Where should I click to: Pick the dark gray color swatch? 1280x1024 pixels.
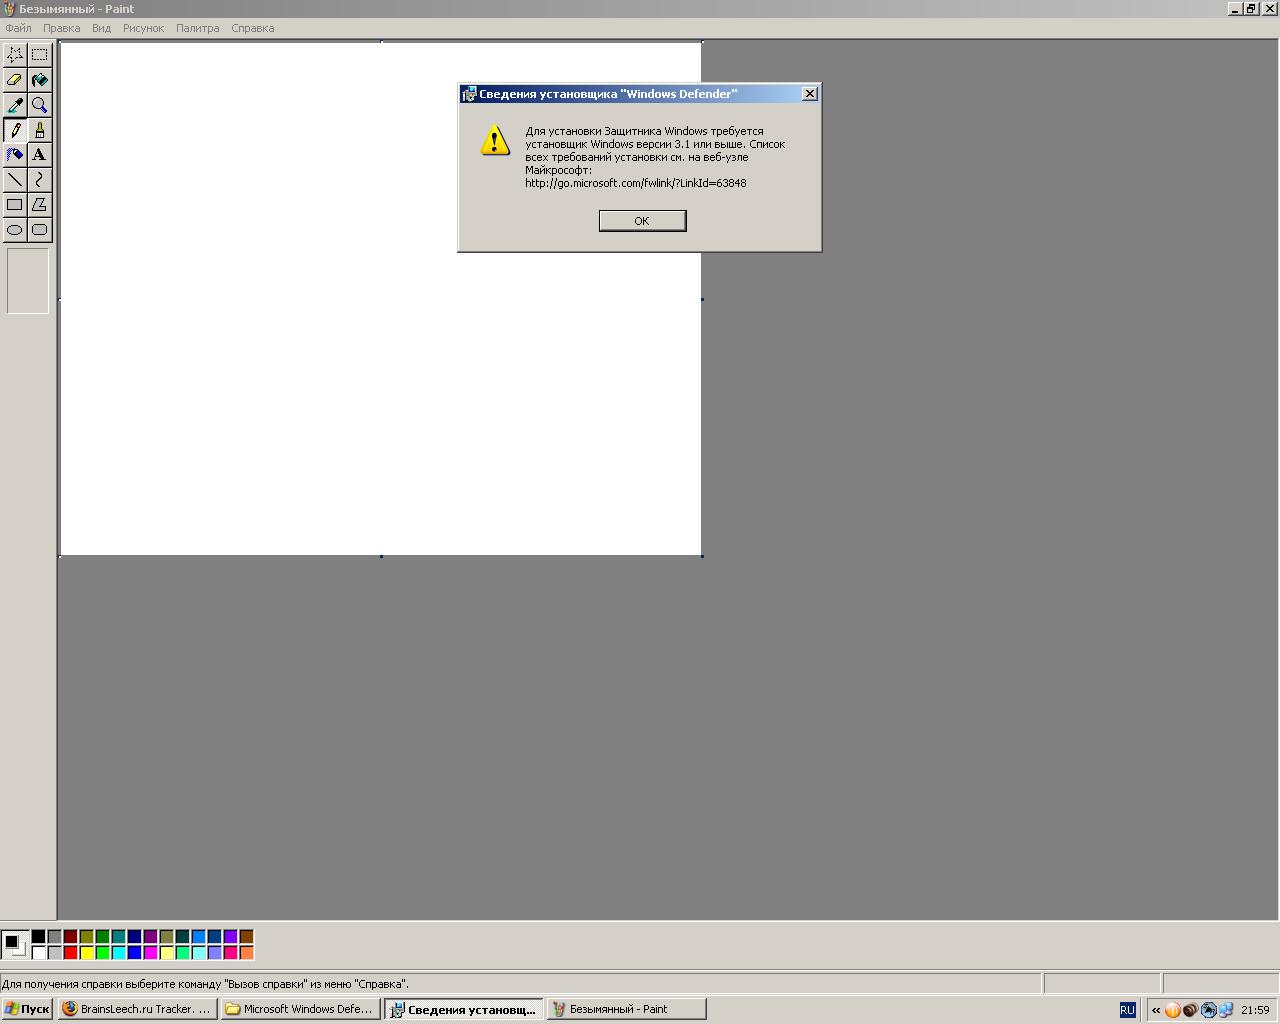tap(54, 937)
